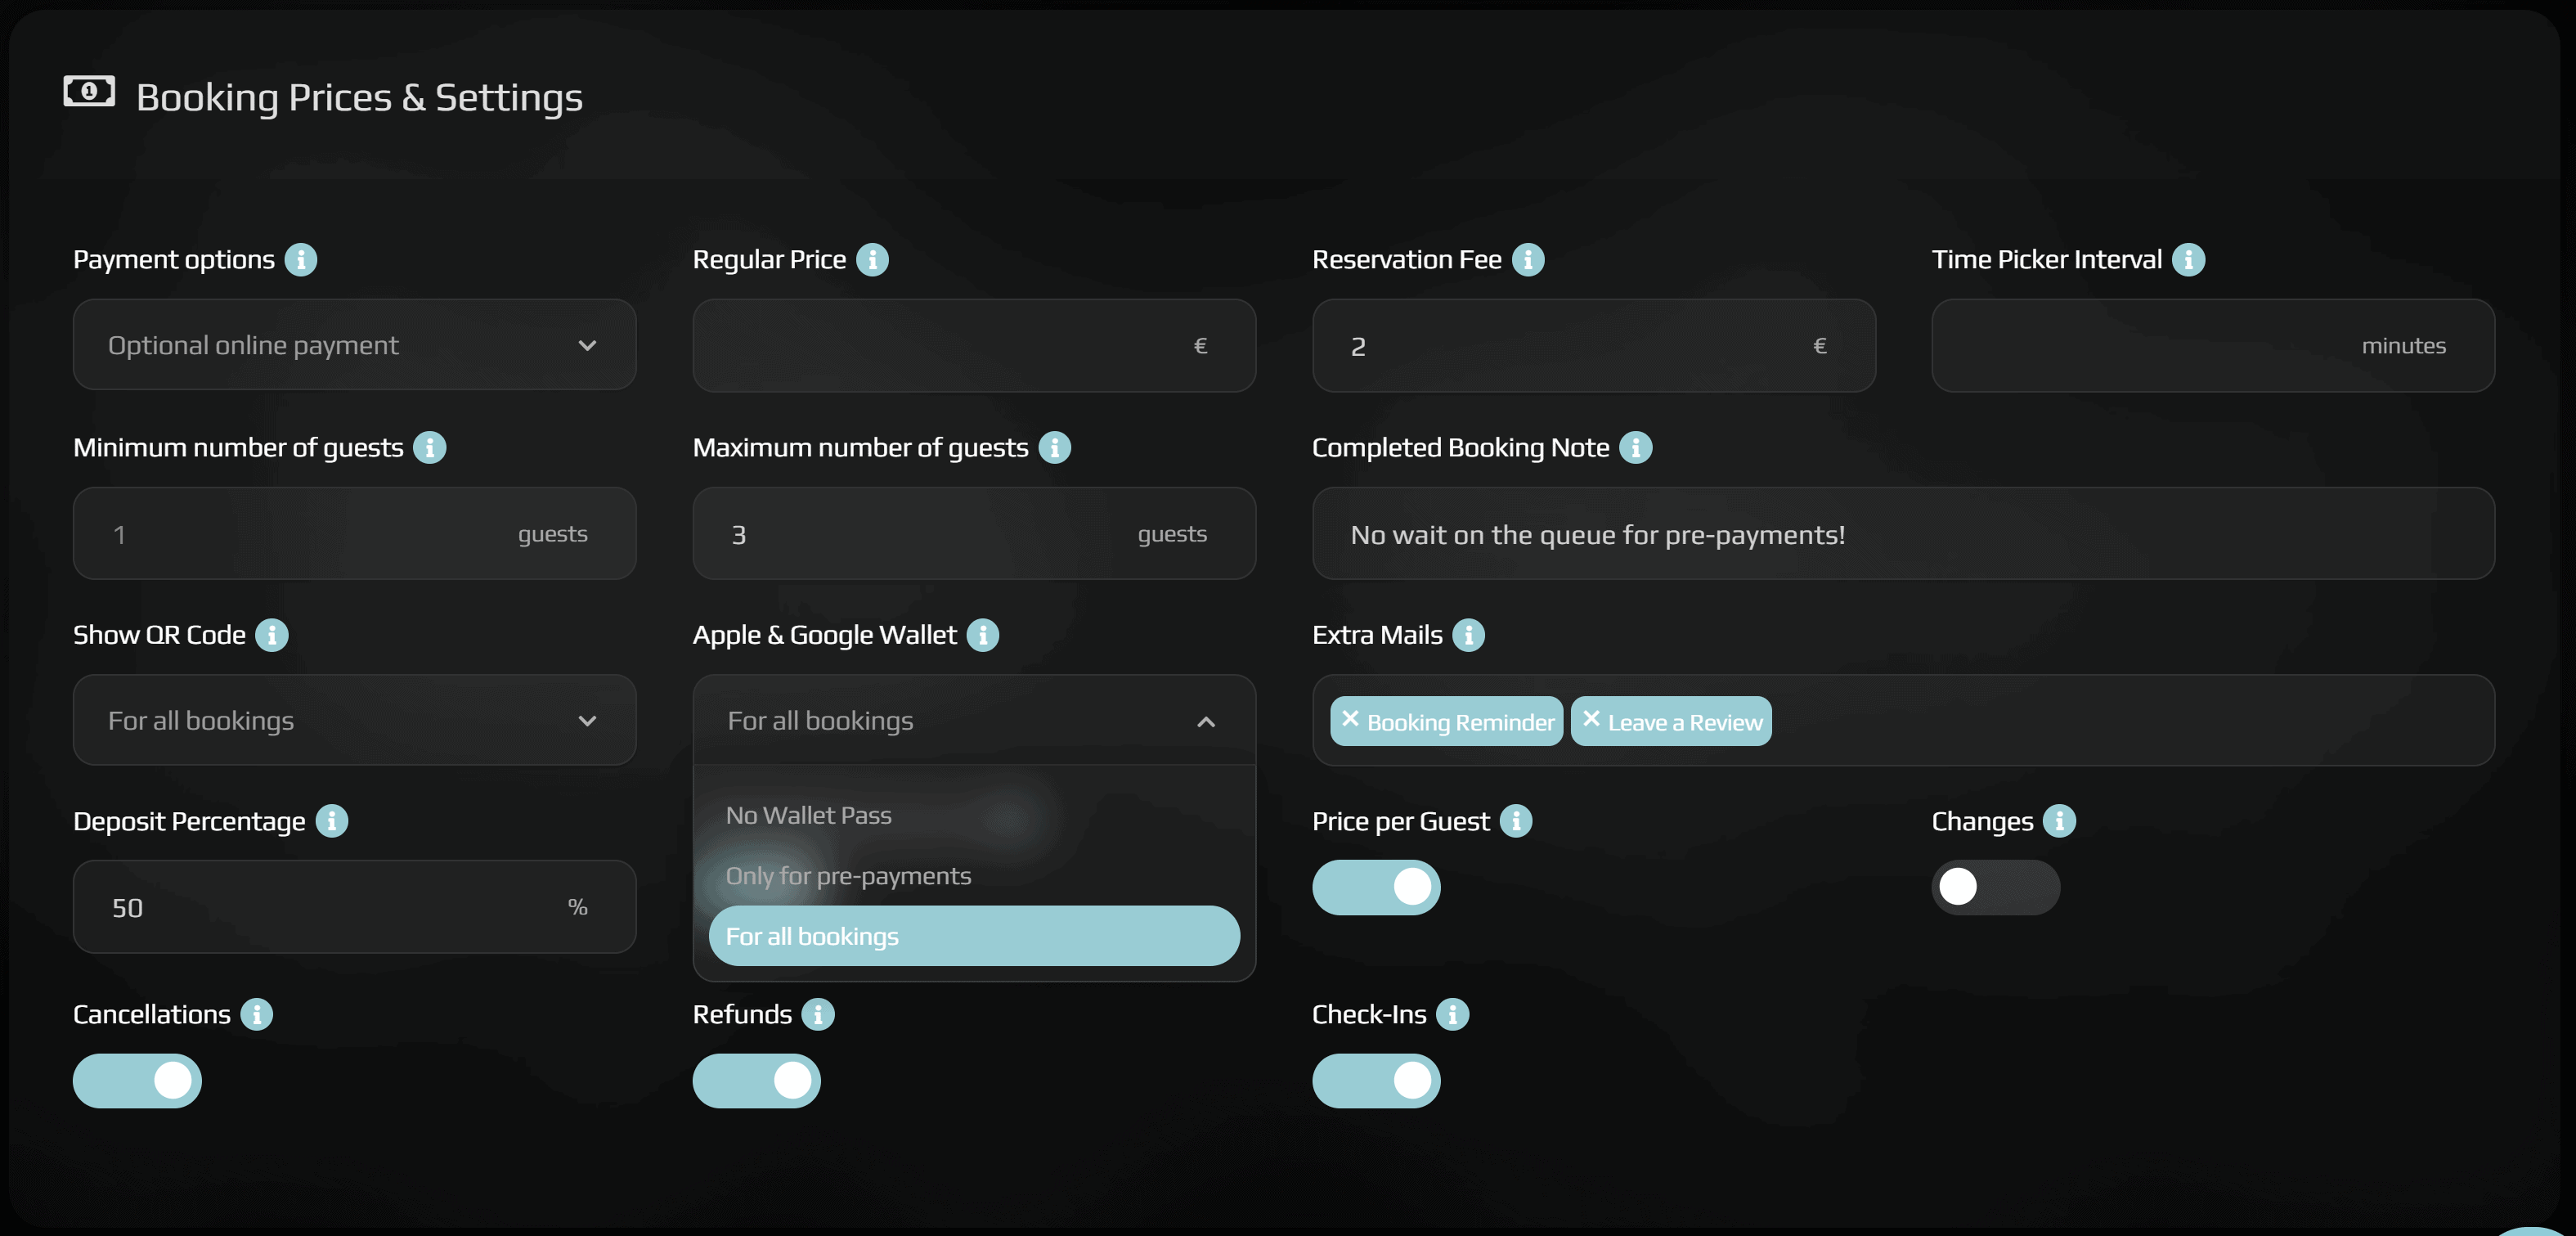Expand the Show QR Code dropdown
The height and width of the screenshot is (1236, 2576).
pyautogui.click(x=354, y=720)
